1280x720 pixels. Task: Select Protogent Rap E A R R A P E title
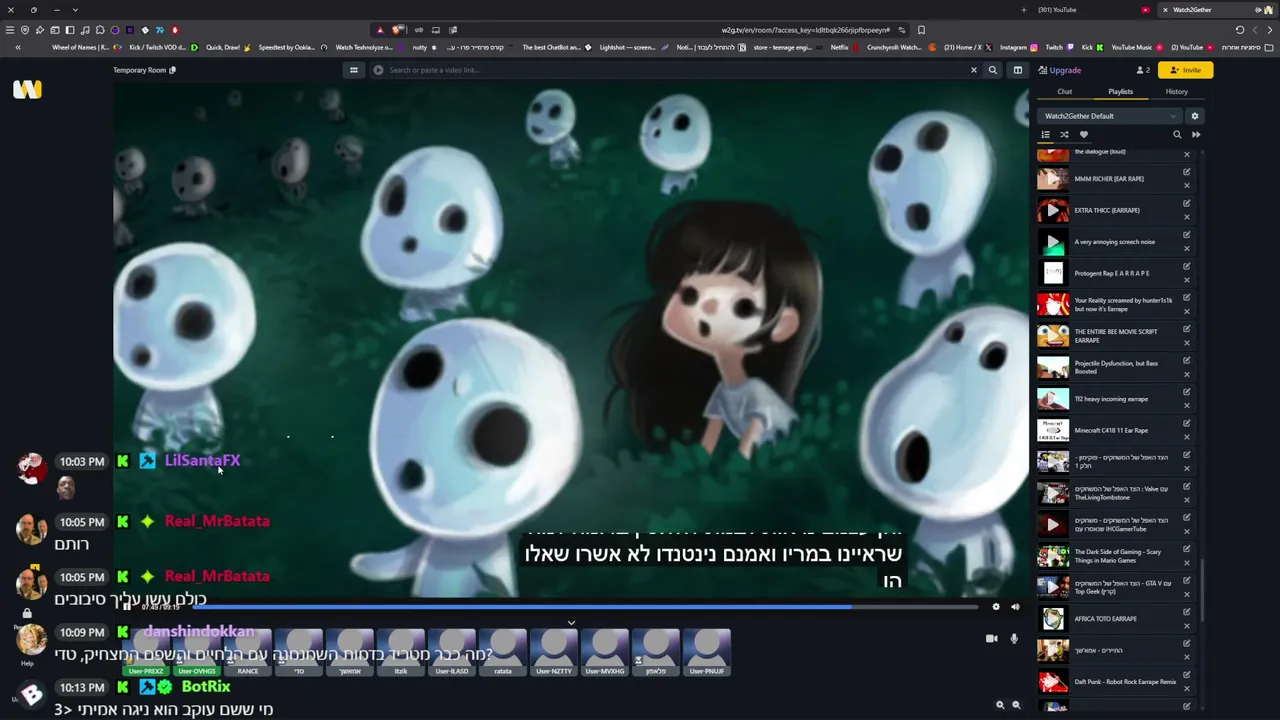[x=1112, y=273]
